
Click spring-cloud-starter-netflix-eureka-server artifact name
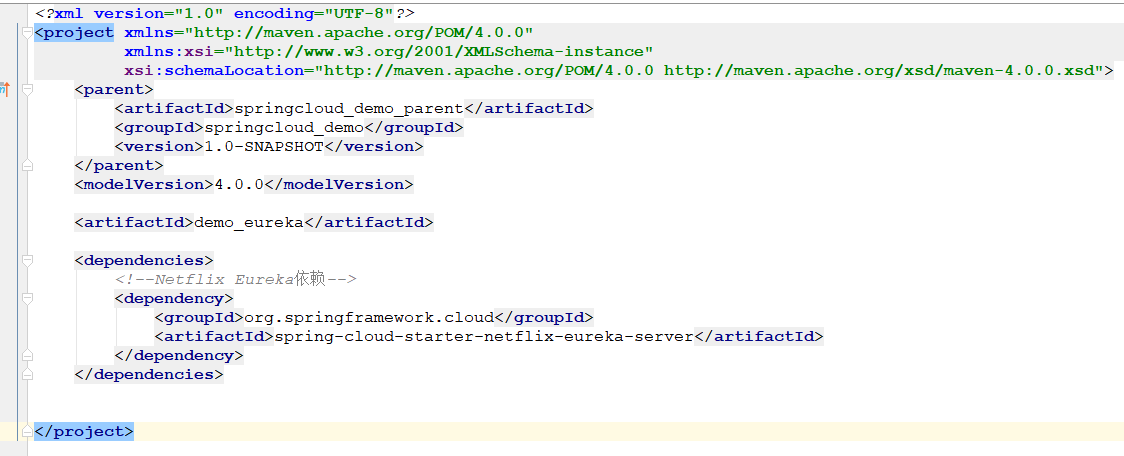[x=484, y=336]
